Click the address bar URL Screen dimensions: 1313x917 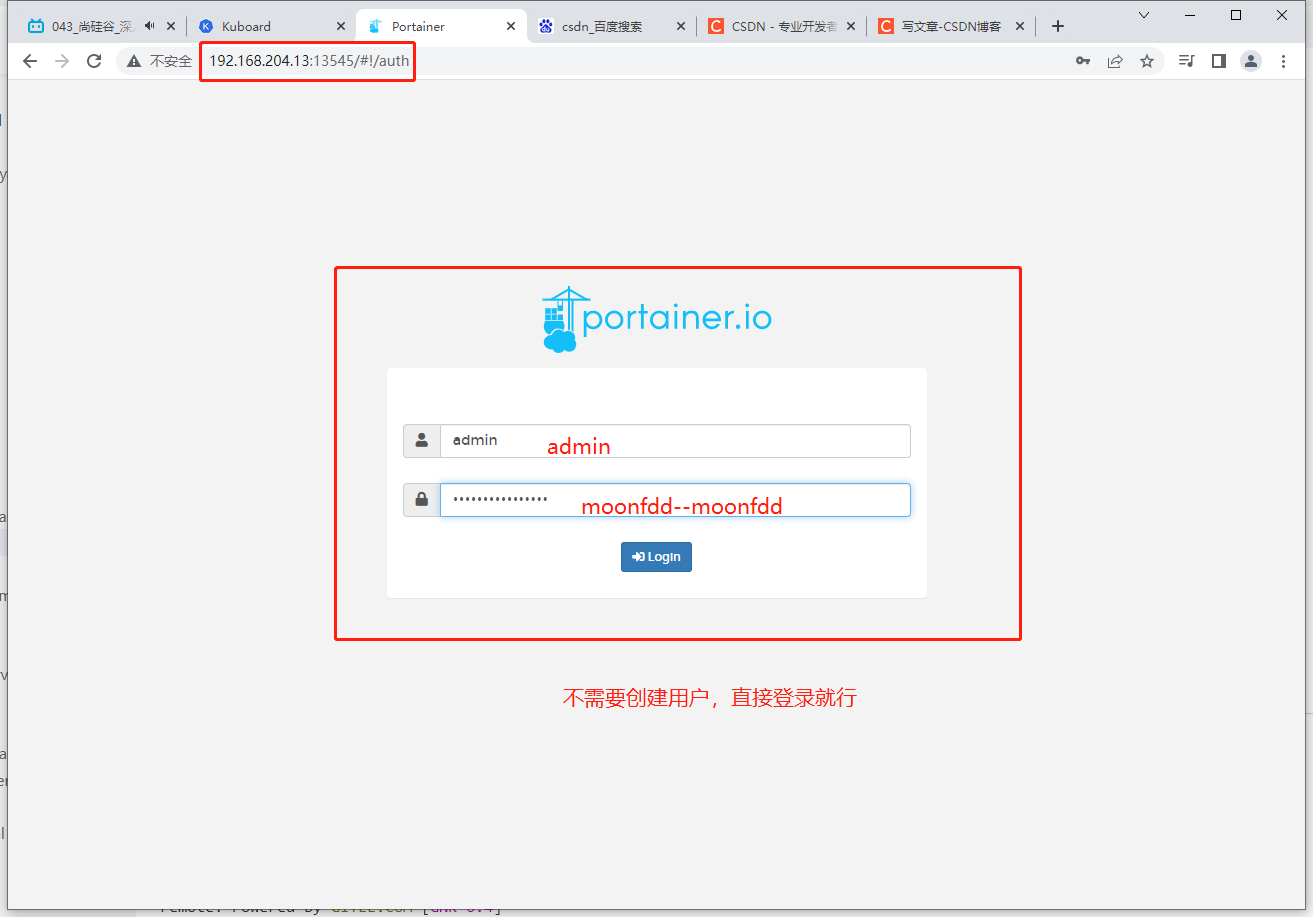pyautogui.click(x=309, y=61)
